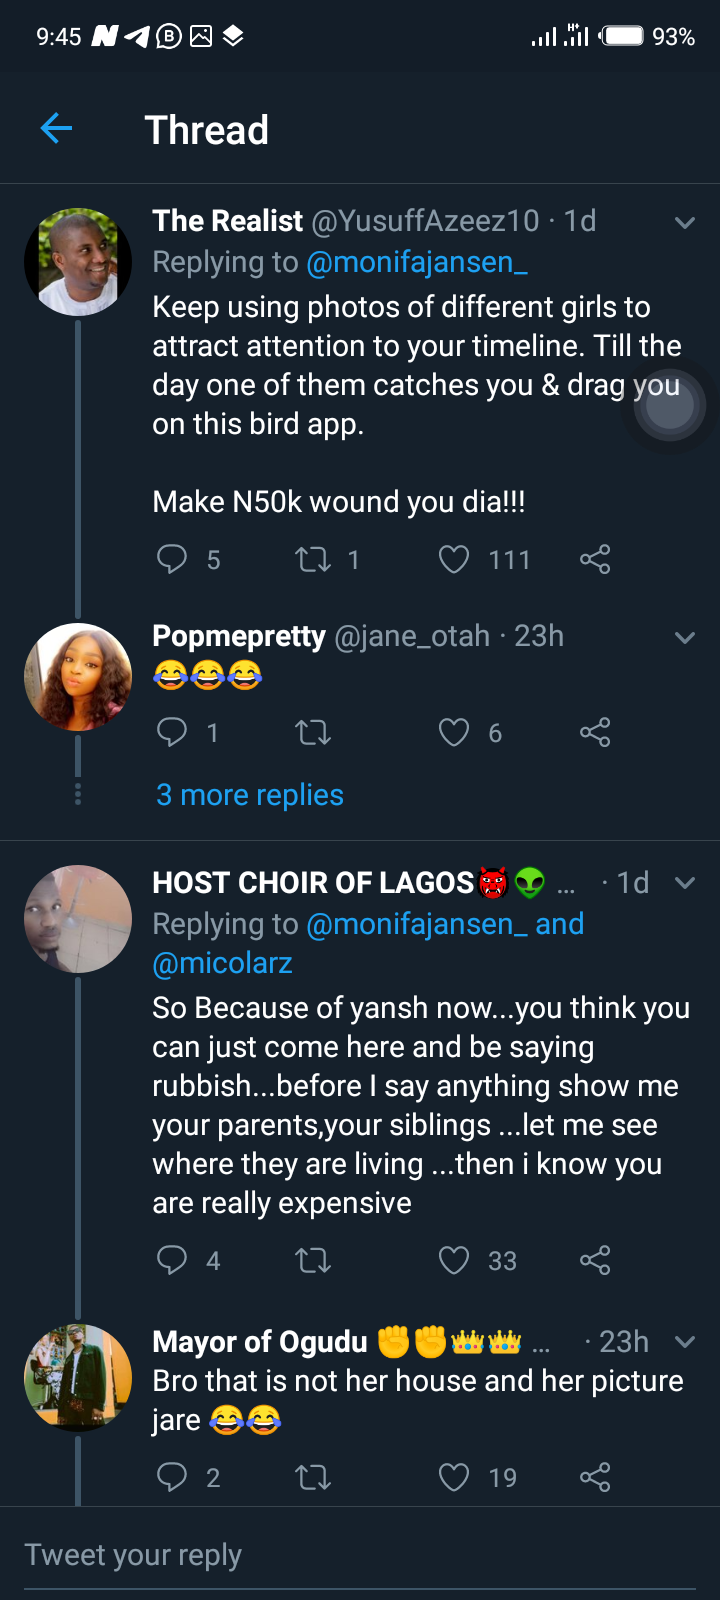The height and width of the screenshot is (1600, 720).
Task: Share The Realist's tweet
Action: (595, 559)
